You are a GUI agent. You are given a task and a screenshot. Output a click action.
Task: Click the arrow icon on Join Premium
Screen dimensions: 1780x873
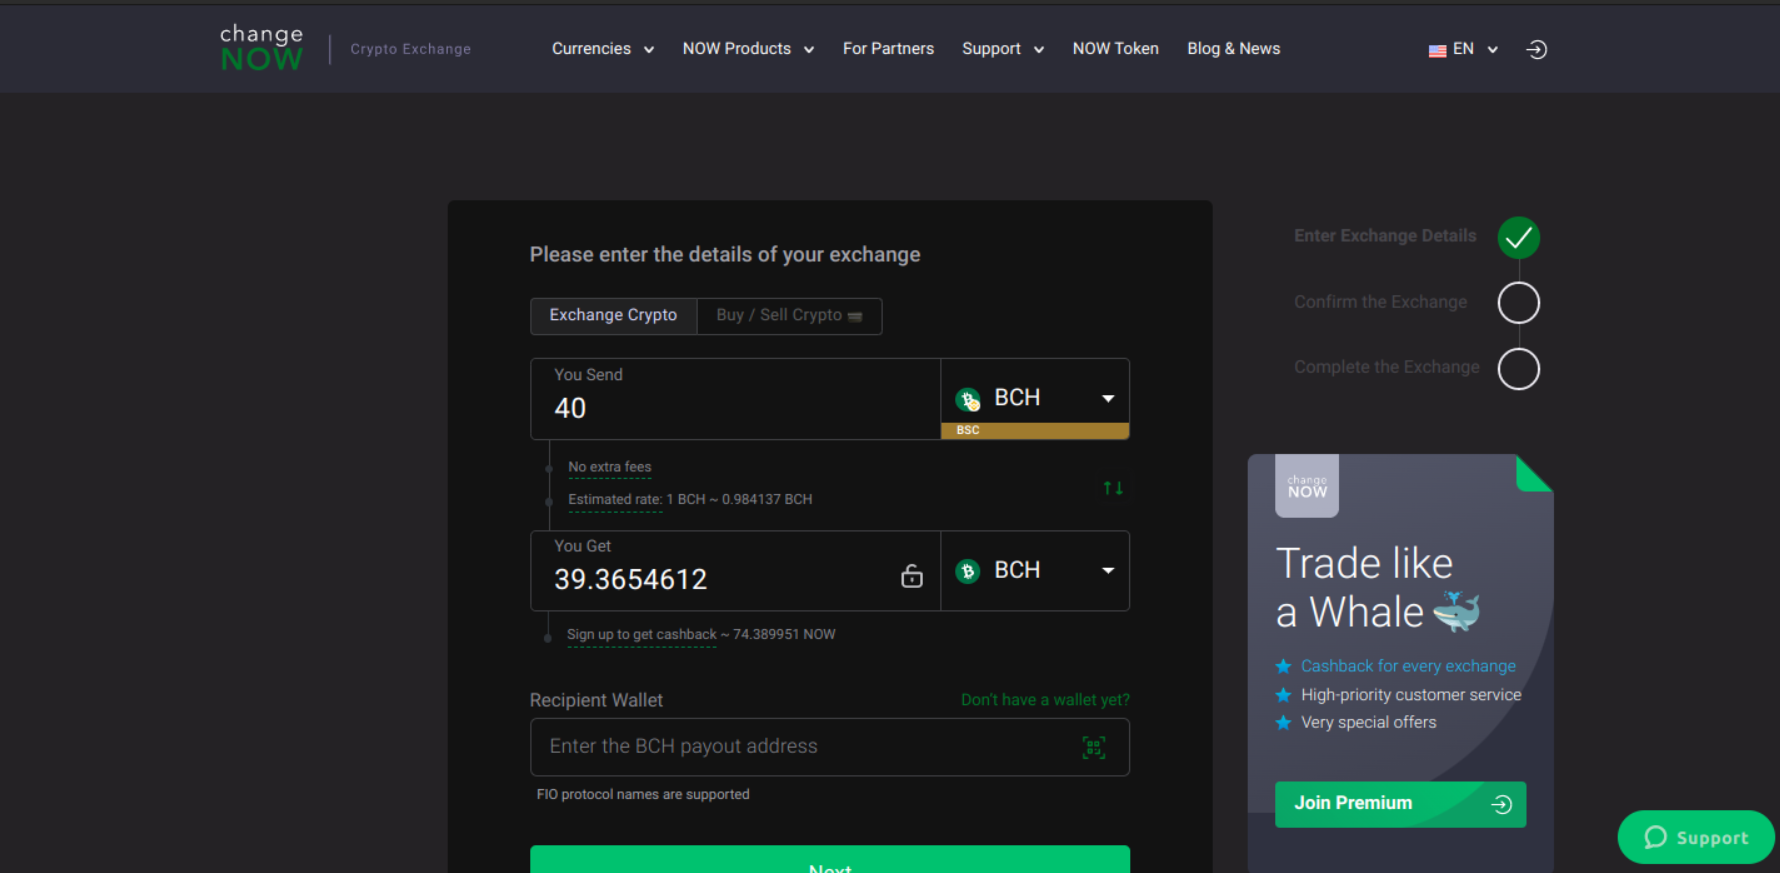point(1501,804)
